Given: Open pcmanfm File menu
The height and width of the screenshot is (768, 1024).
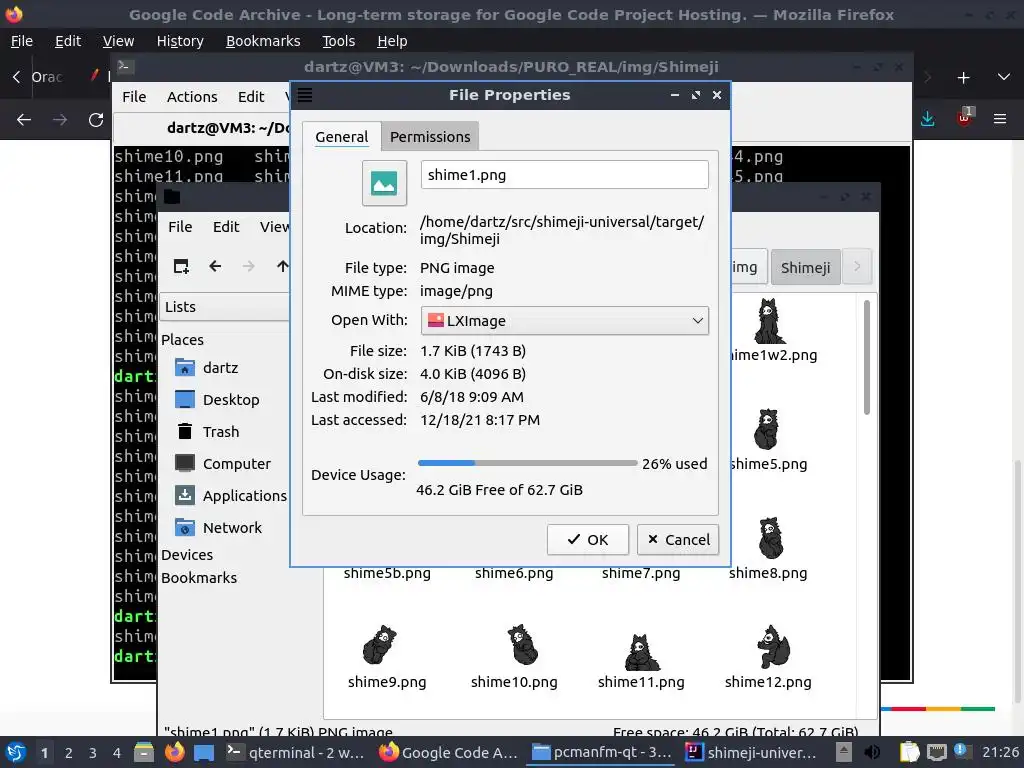Looking at the screenshot, I should (x=180, y=227).
